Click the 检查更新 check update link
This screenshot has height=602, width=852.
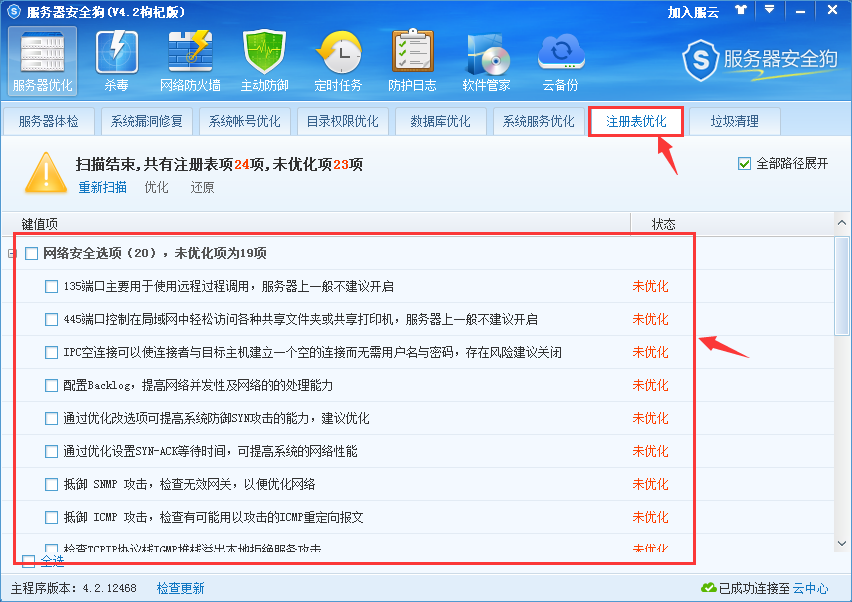tap(180, 588)
